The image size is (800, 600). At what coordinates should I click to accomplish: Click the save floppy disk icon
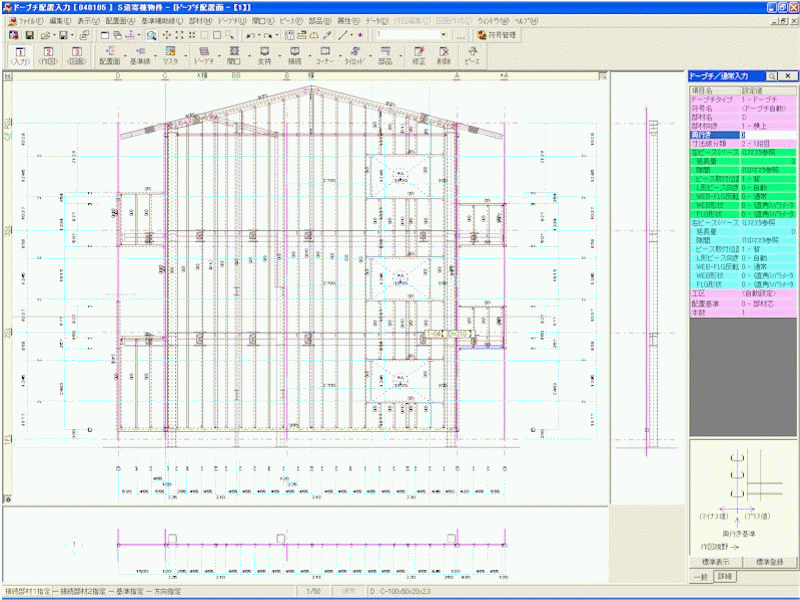click(x=29, y=35)
